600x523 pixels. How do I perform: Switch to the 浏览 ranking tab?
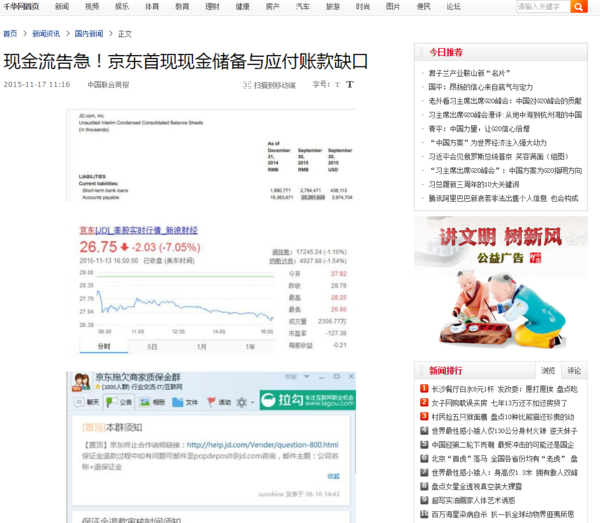[x=548, y=370]
